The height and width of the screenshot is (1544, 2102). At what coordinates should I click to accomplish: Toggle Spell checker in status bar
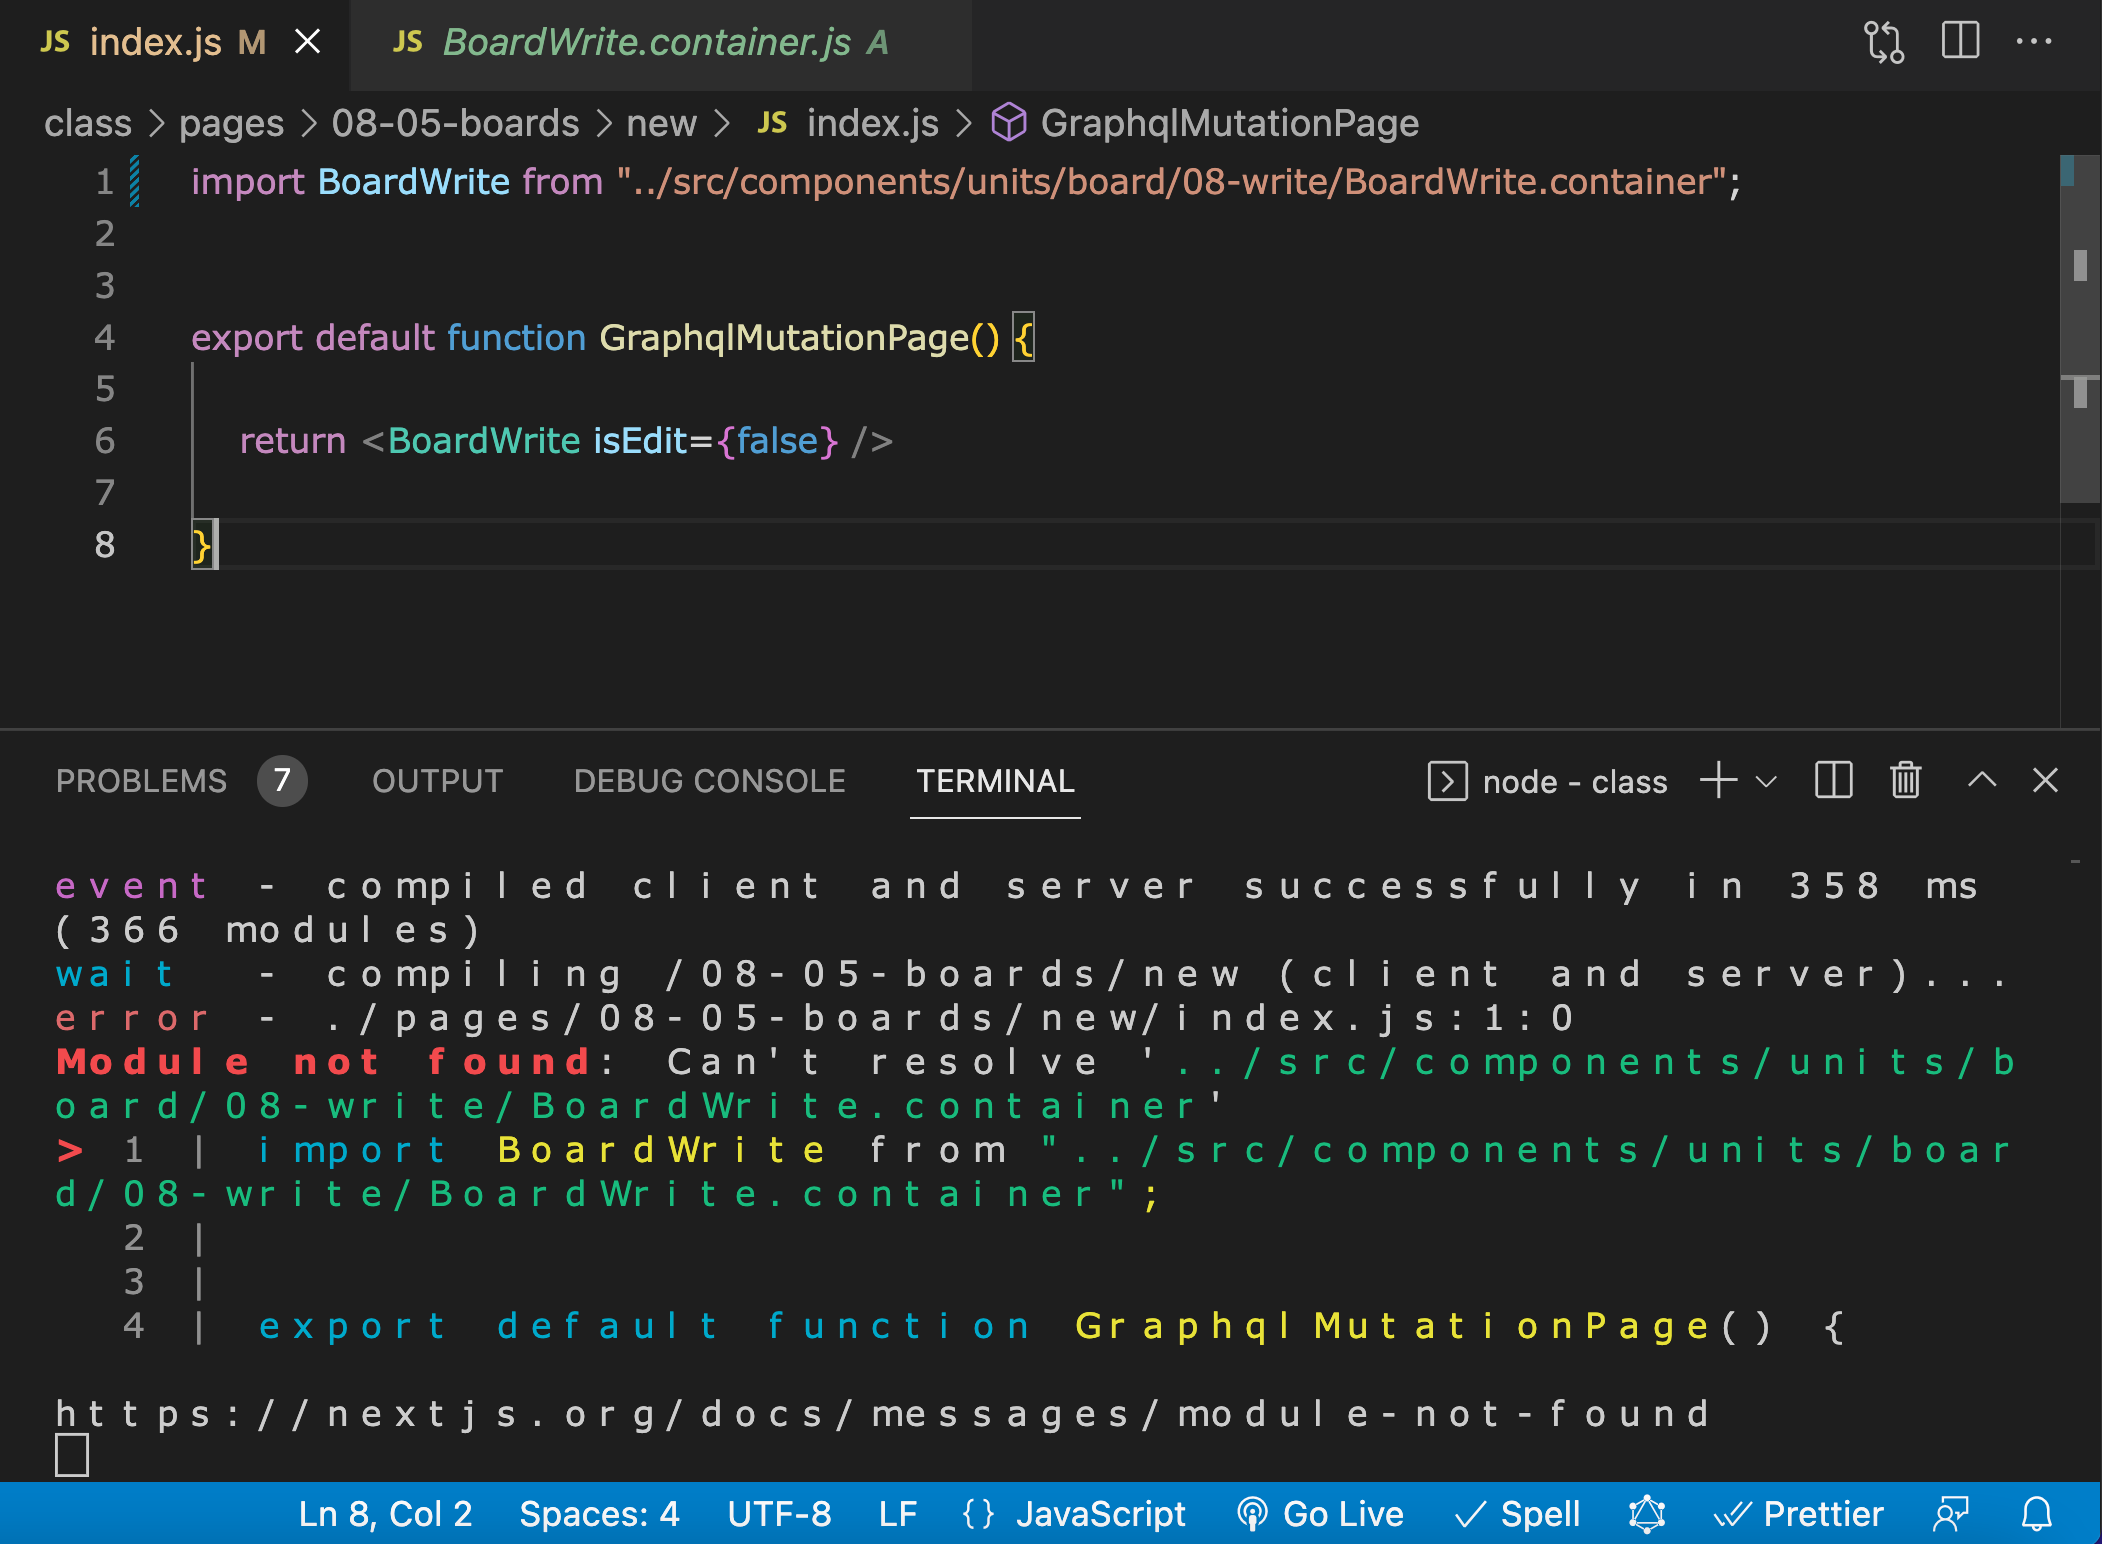[x=1518, y=1514]
